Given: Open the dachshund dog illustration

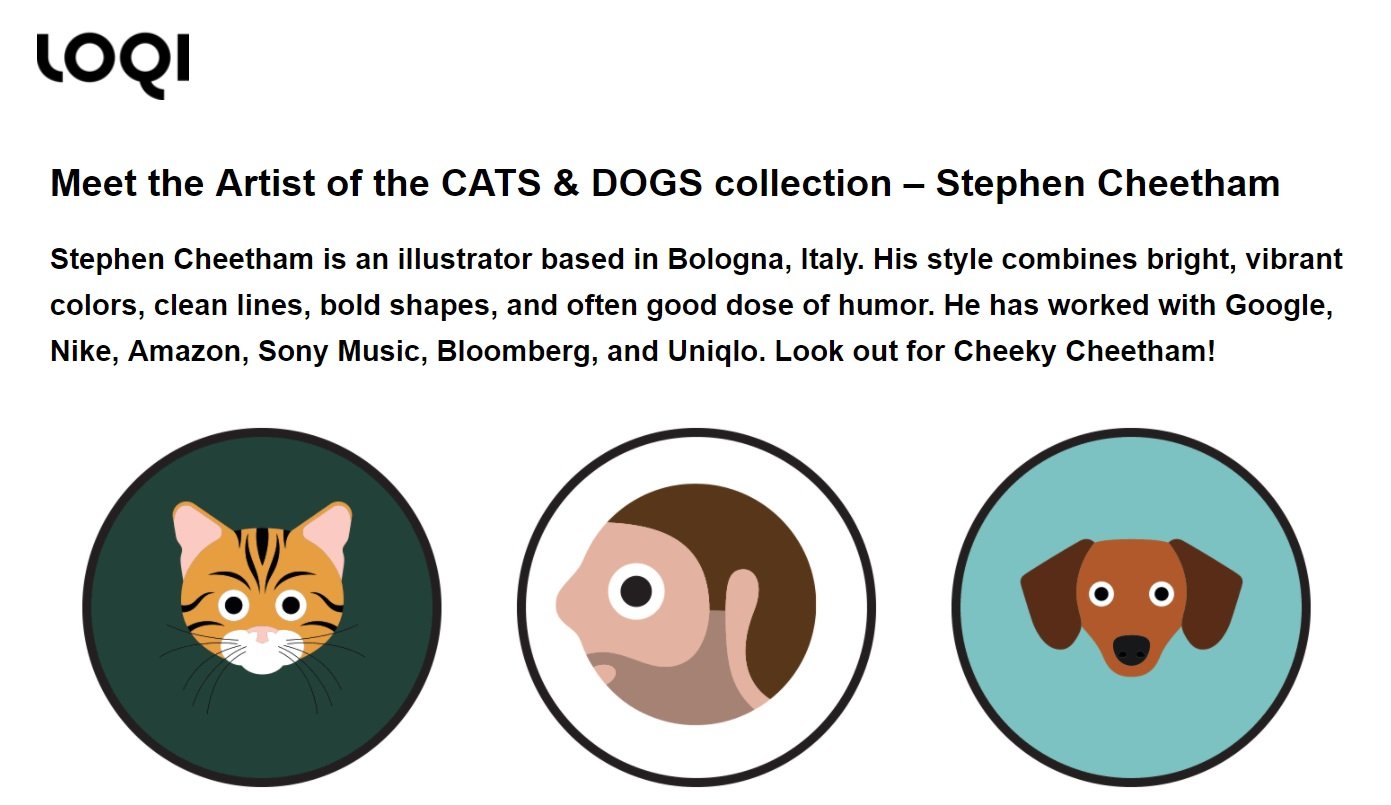Looking at the screenshot, I should point(1131,607).
